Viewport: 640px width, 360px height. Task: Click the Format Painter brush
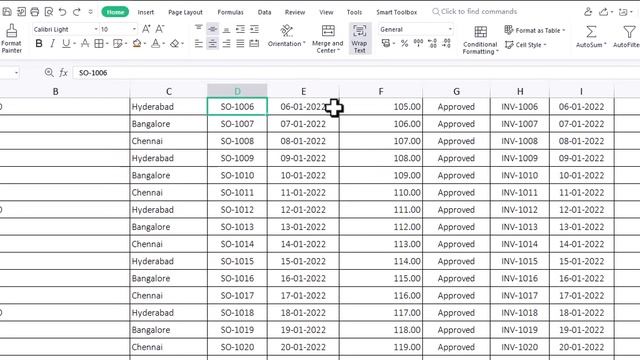pyautogui.click(x=11, y=38)
